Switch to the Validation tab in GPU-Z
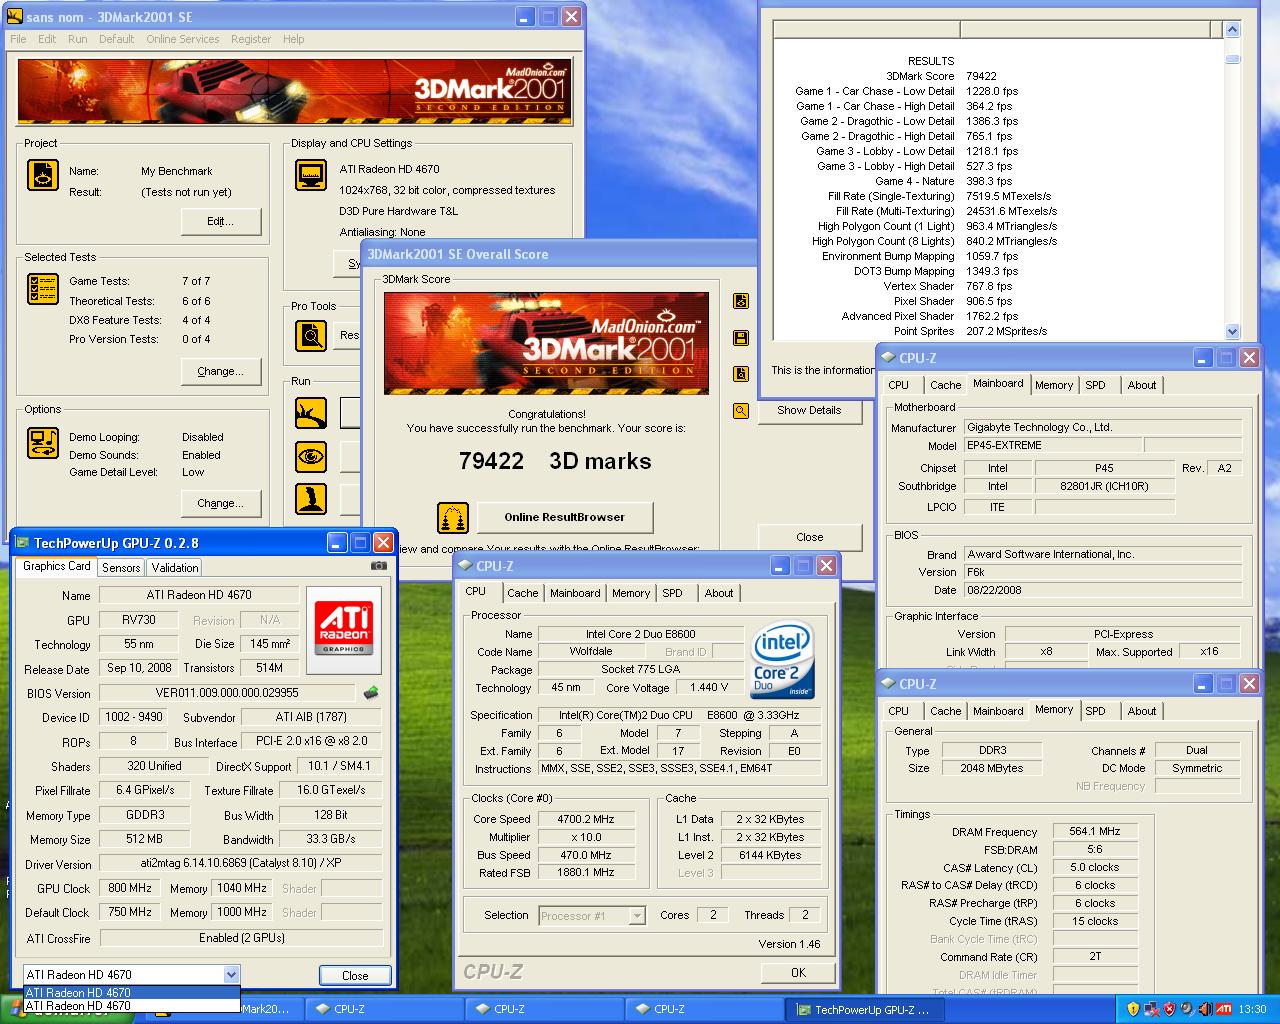1280x1024 pixels. [x=175, y=567]
